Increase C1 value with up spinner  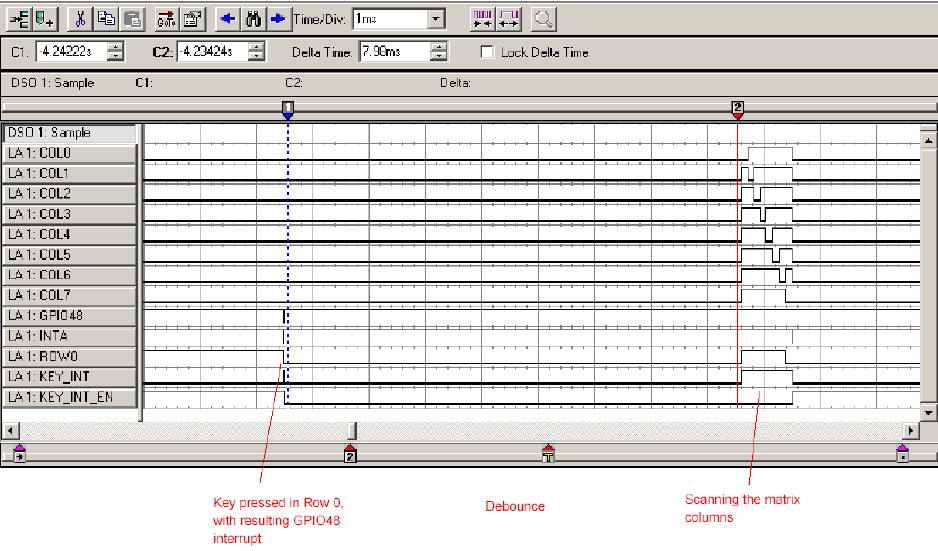point(115,47)
